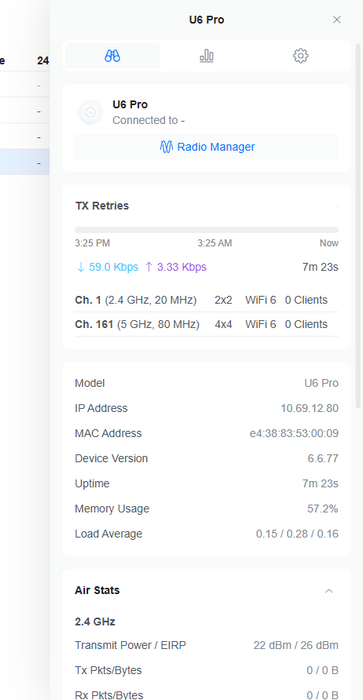
Task: Click the IP address 10.69.12.80
Action: pos(309,408)
